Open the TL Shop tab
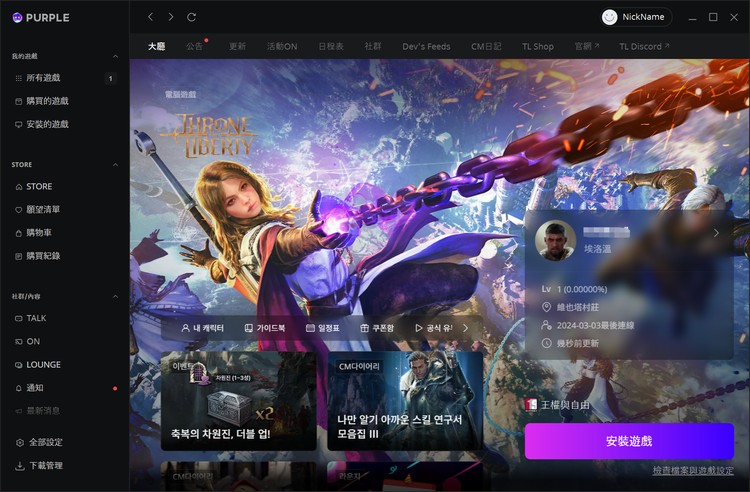Viewport: 750px width, 492px height. pos(538,46)
